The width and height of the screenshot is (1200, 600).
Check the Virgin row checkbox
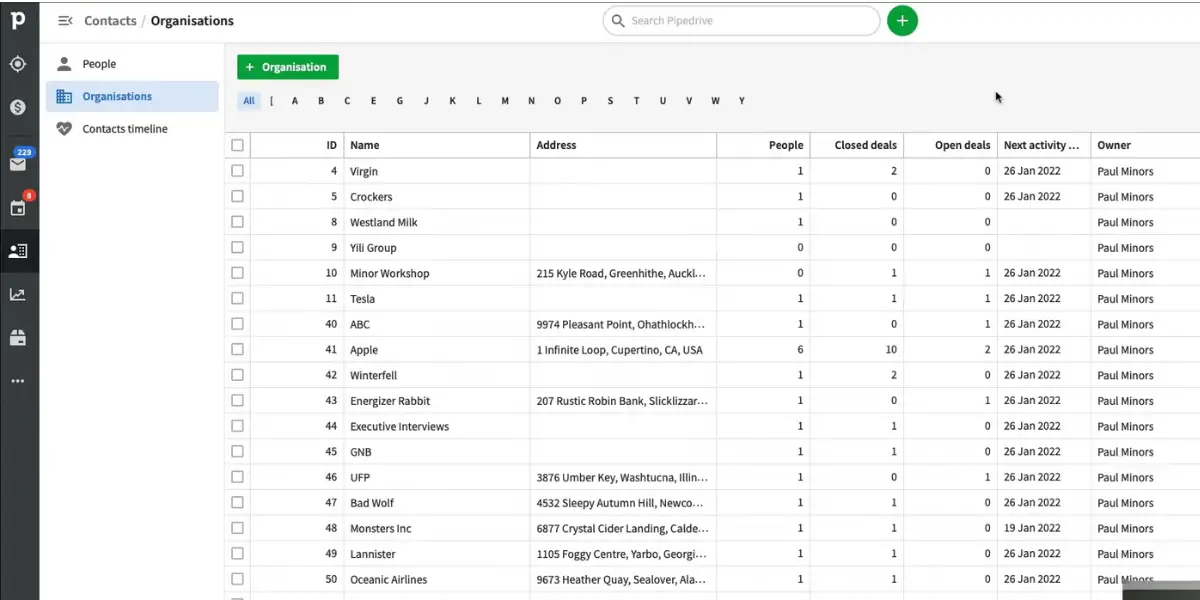[237, 171]
